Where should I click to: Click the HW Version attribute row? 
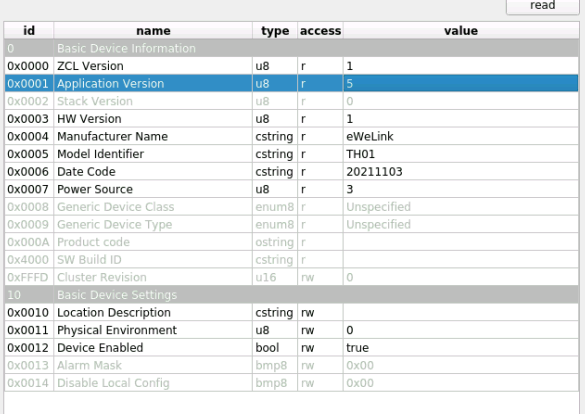(x=291, y=119)
